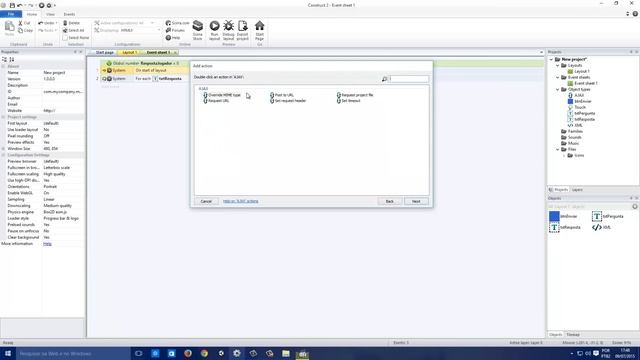Screen dimensions: 640x360
Task: Click the Redo arrow in quick access toolbar
Action: click(x=31, y=5)
